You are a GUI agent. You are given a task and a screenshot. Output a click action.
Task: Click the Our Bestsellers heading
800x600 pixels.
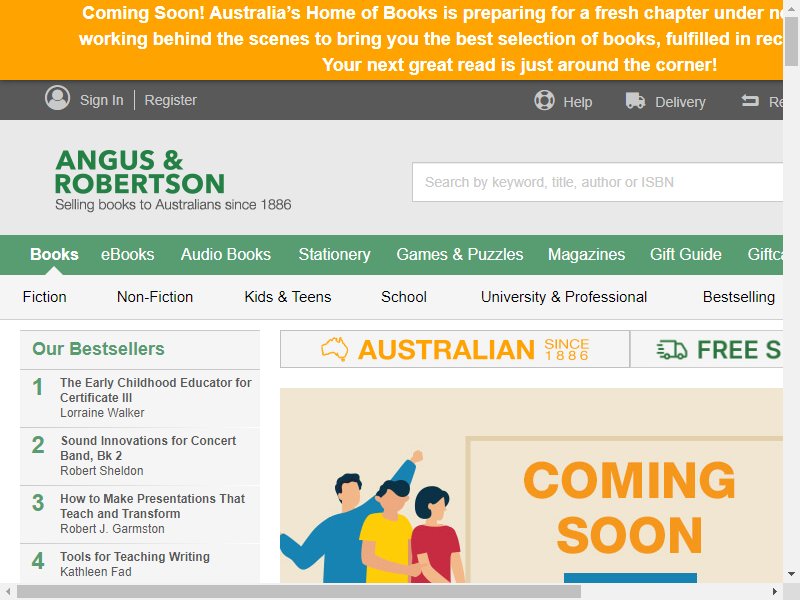(98, 349)
